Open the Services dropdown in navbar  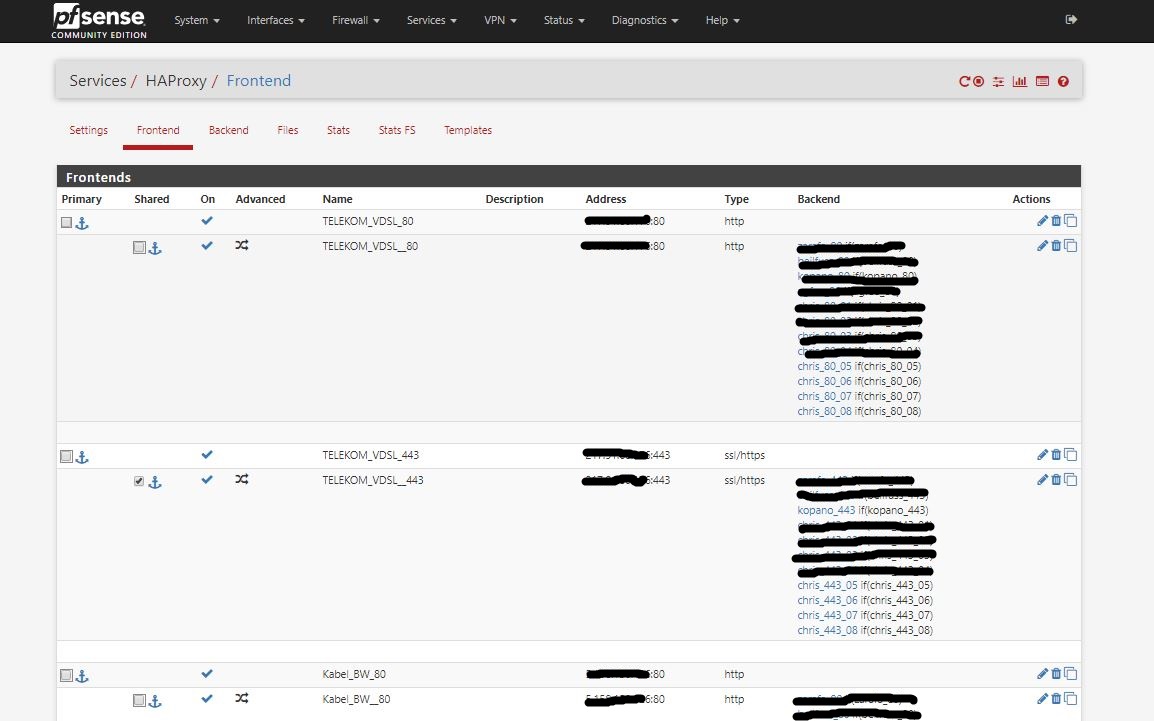432,20
